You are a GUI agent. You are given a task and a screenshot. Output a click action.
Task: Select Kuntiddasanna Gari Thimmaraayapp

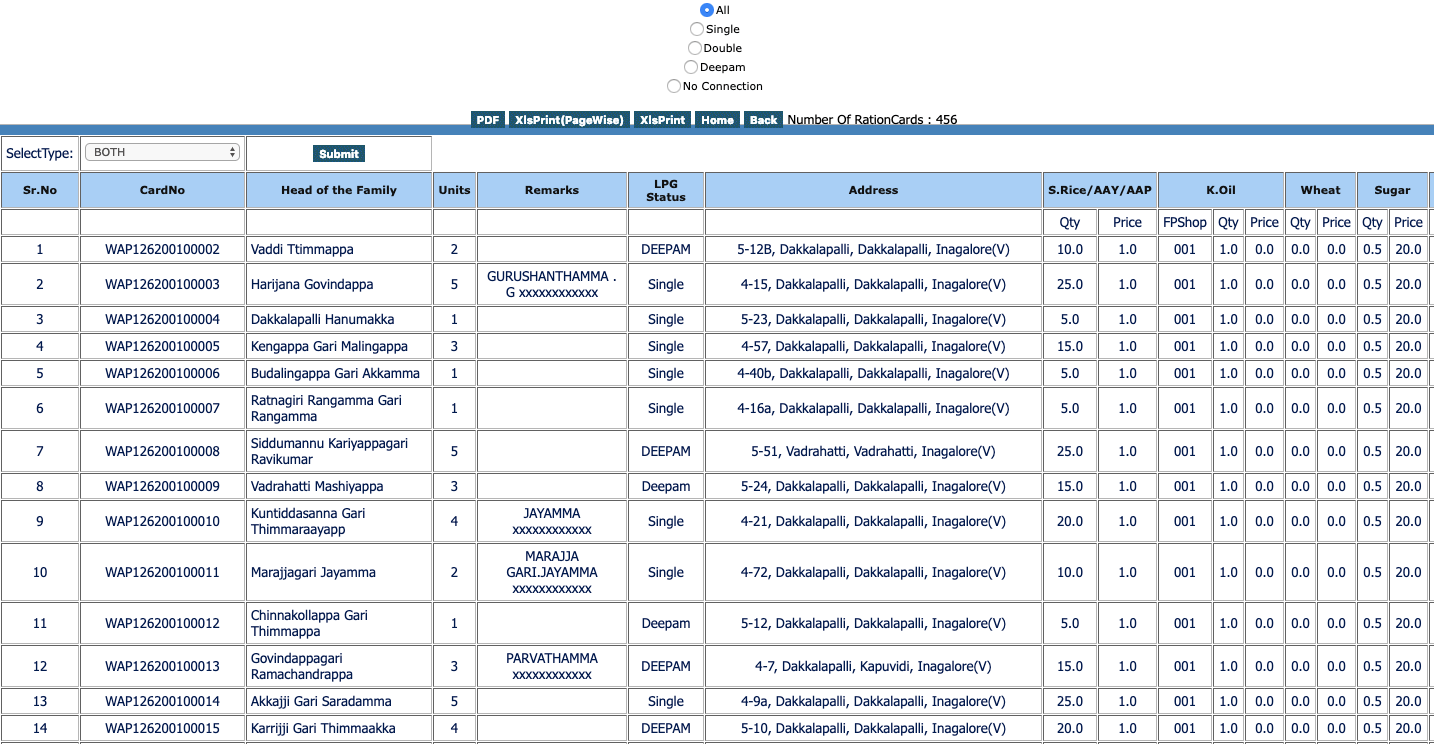[x=308, y=521]
